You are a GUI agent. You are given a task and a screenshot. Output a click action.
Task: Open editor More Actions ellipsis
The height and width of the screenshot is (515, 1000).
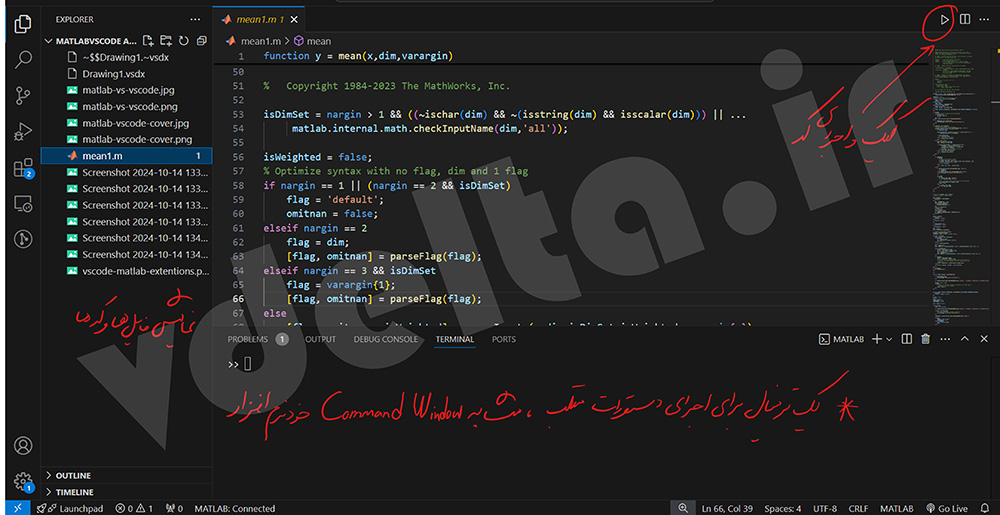coord(984,20)
